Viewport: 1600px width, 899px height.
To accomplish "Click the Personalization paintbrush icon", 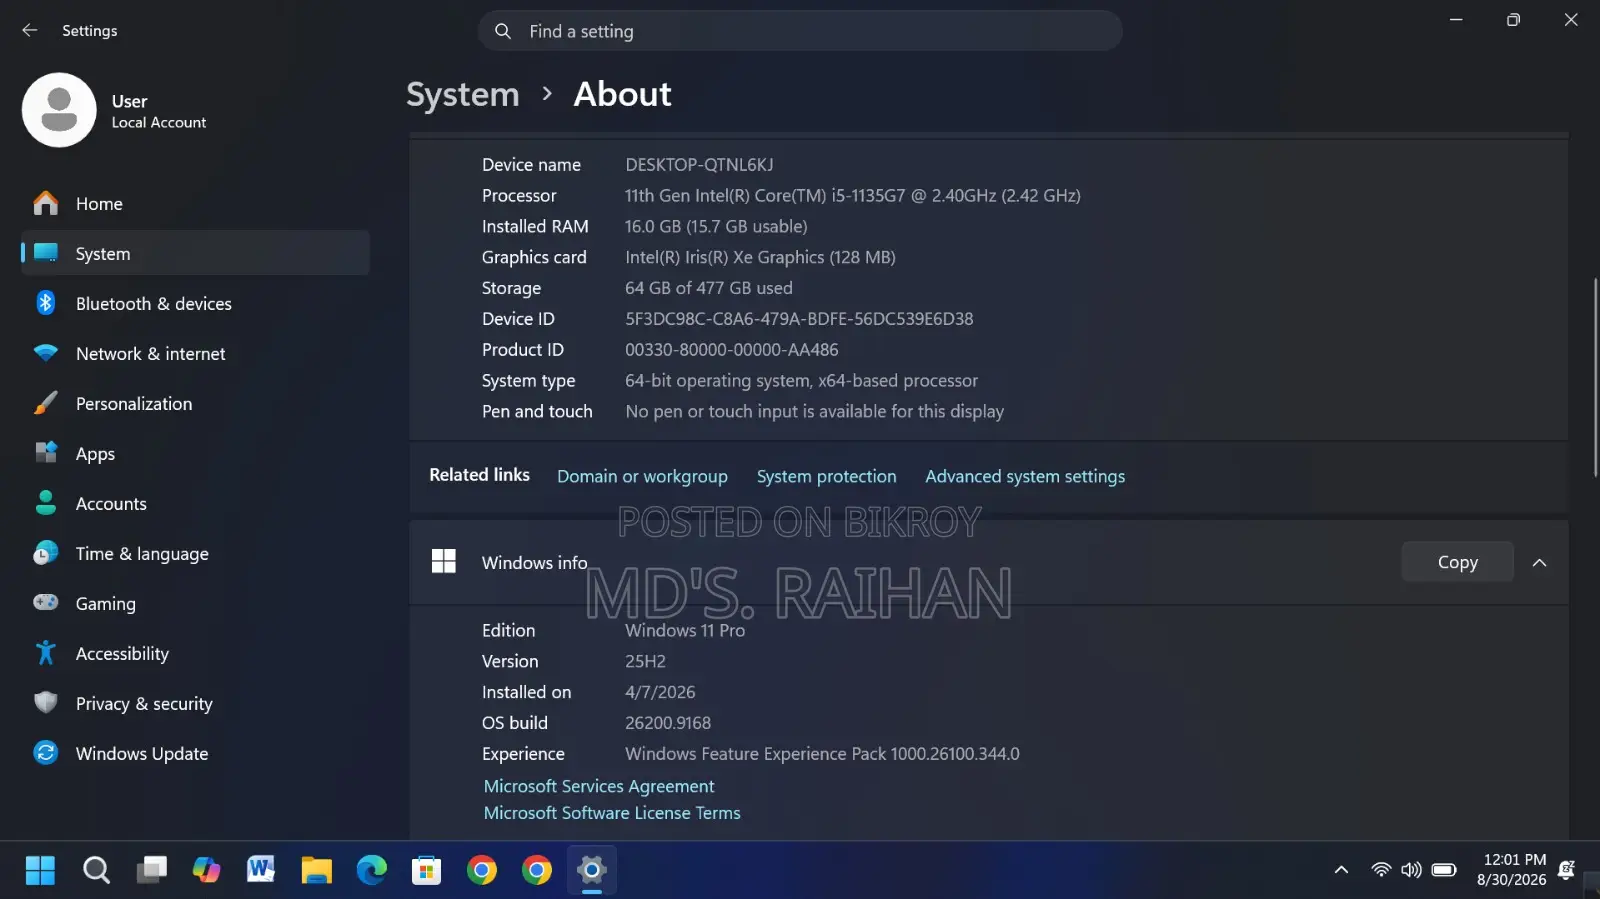I will [46, 403].
